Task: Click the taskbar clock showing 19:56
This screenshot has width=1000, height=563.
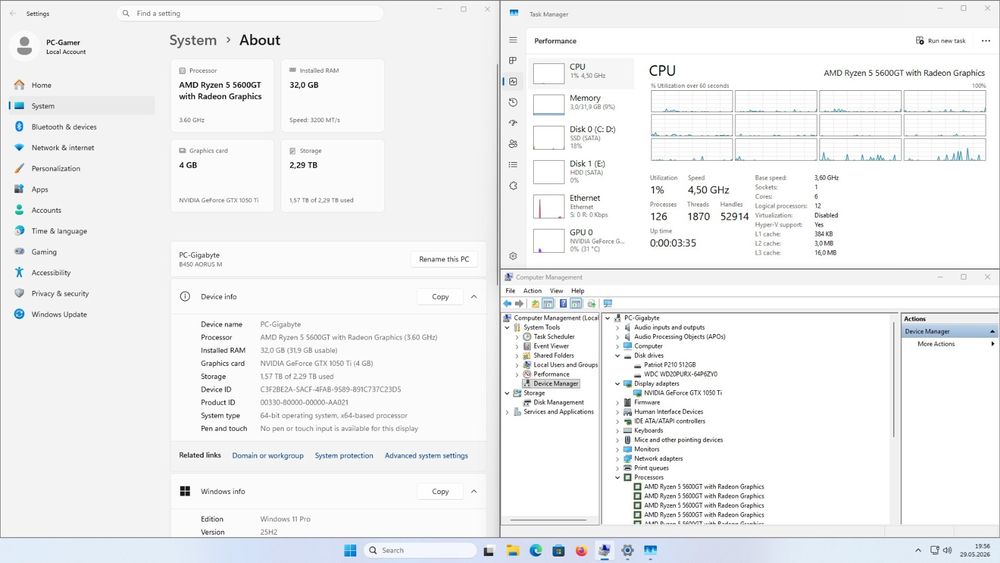Action: (975, 550)
